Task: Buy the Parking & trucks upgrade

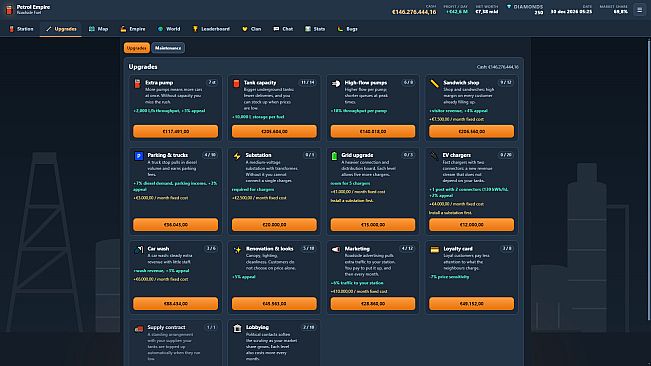Action: (176, 224)
